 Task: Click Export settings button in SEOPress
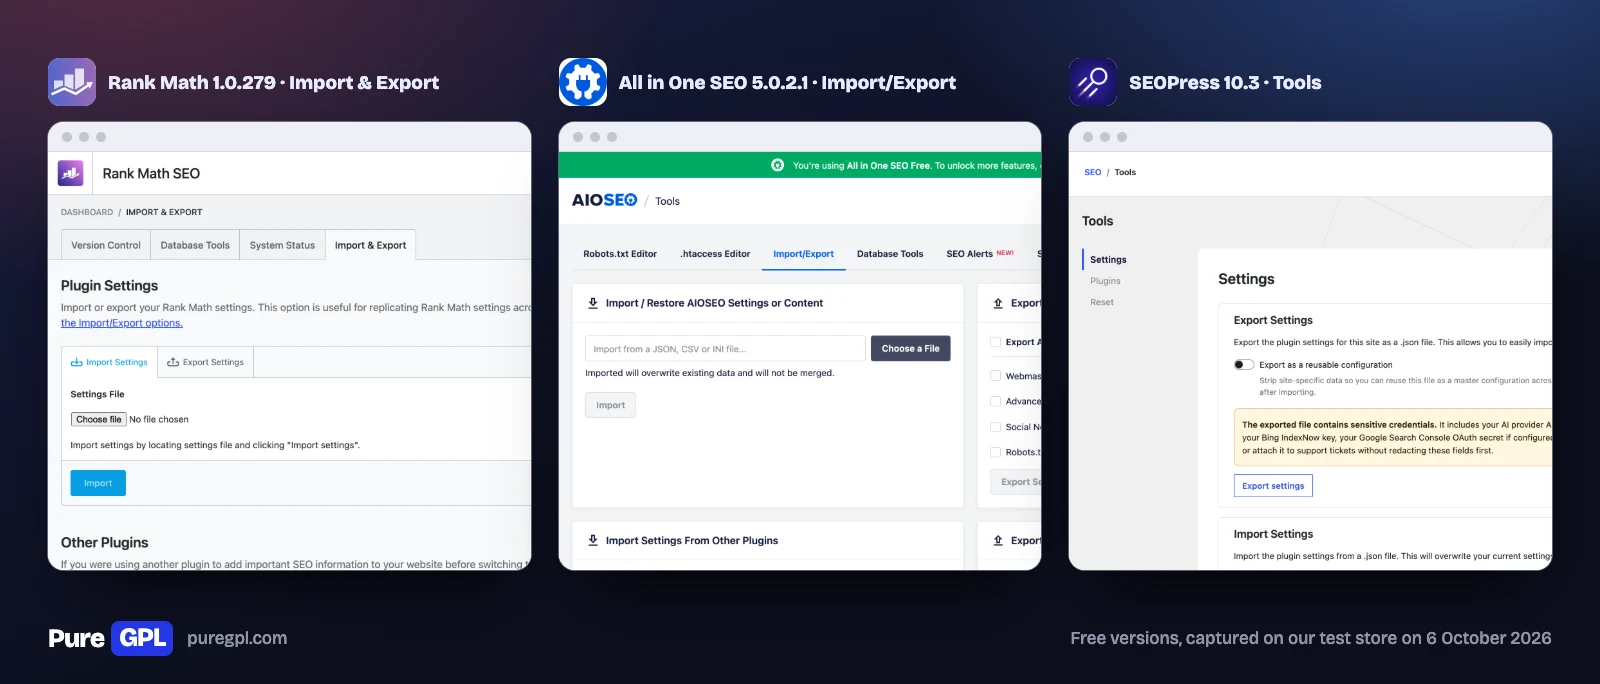tap(1273, 486)
